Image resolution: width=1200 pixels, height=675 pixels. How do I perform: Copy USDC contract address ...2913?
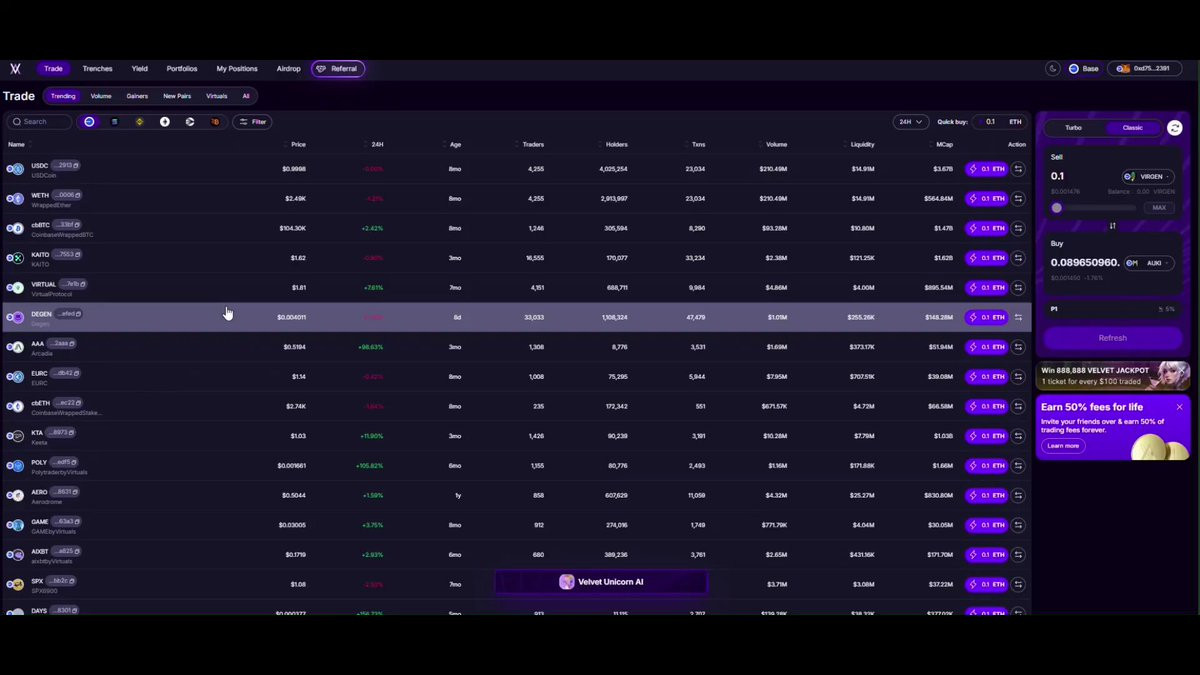tap(76, 165)
